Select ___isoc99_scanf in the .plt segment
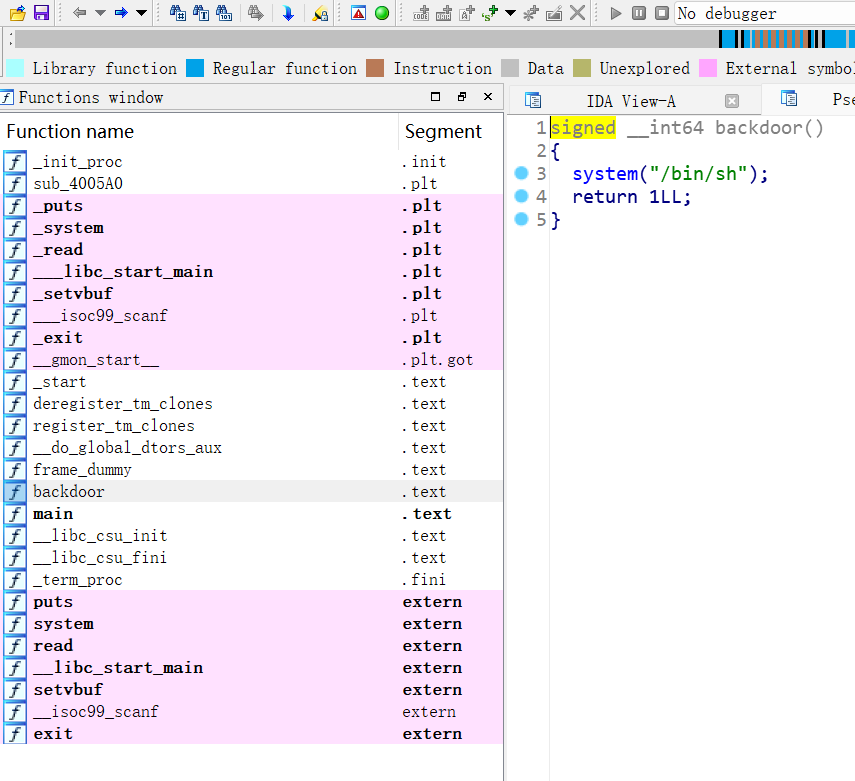 pyautogui.click(x=252, y=315)
